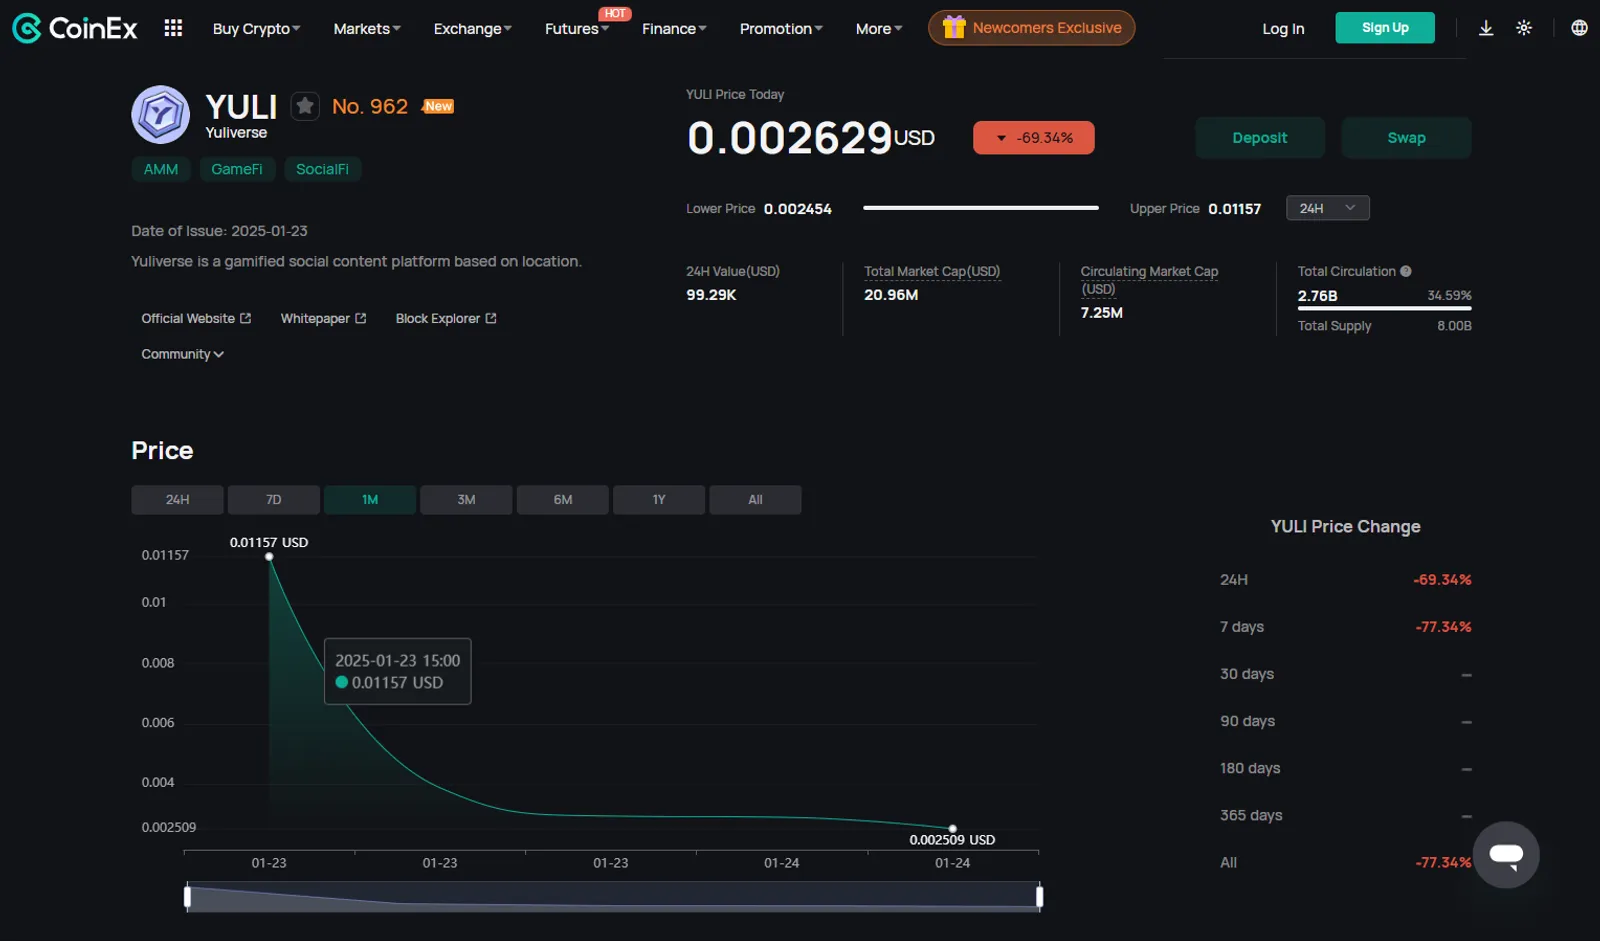Click the download app icon
Screen dimensions: 1600x941
[x=1486, y=28]
